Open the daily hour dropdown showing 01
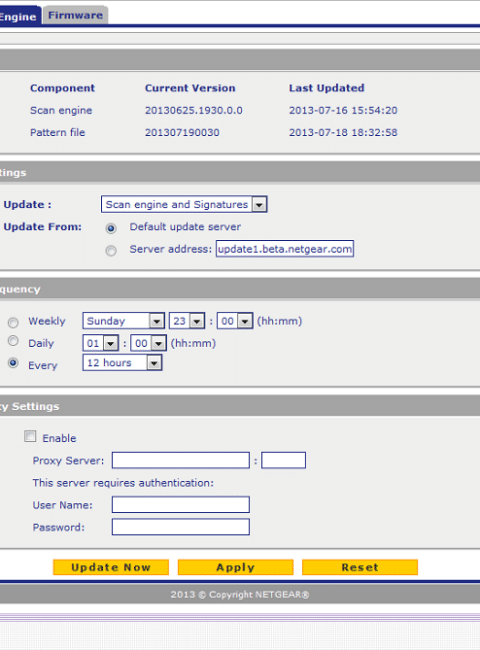The width and height of the screenshot is (480, 650). (101, 343)
